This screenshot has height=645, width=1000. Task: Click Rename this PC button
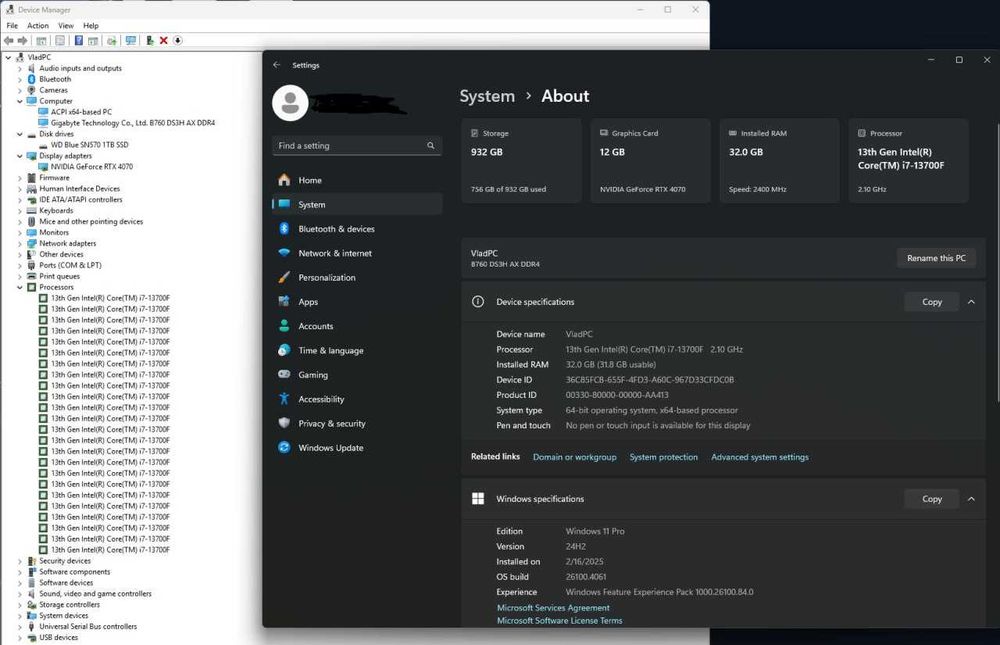[x=936, y=258]
